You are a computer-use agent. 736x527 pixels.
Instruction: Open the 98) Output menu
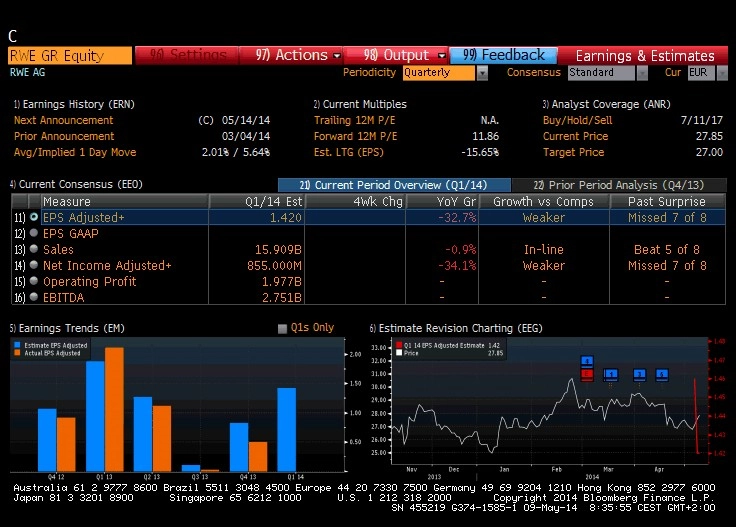click(x=397, y=55)
